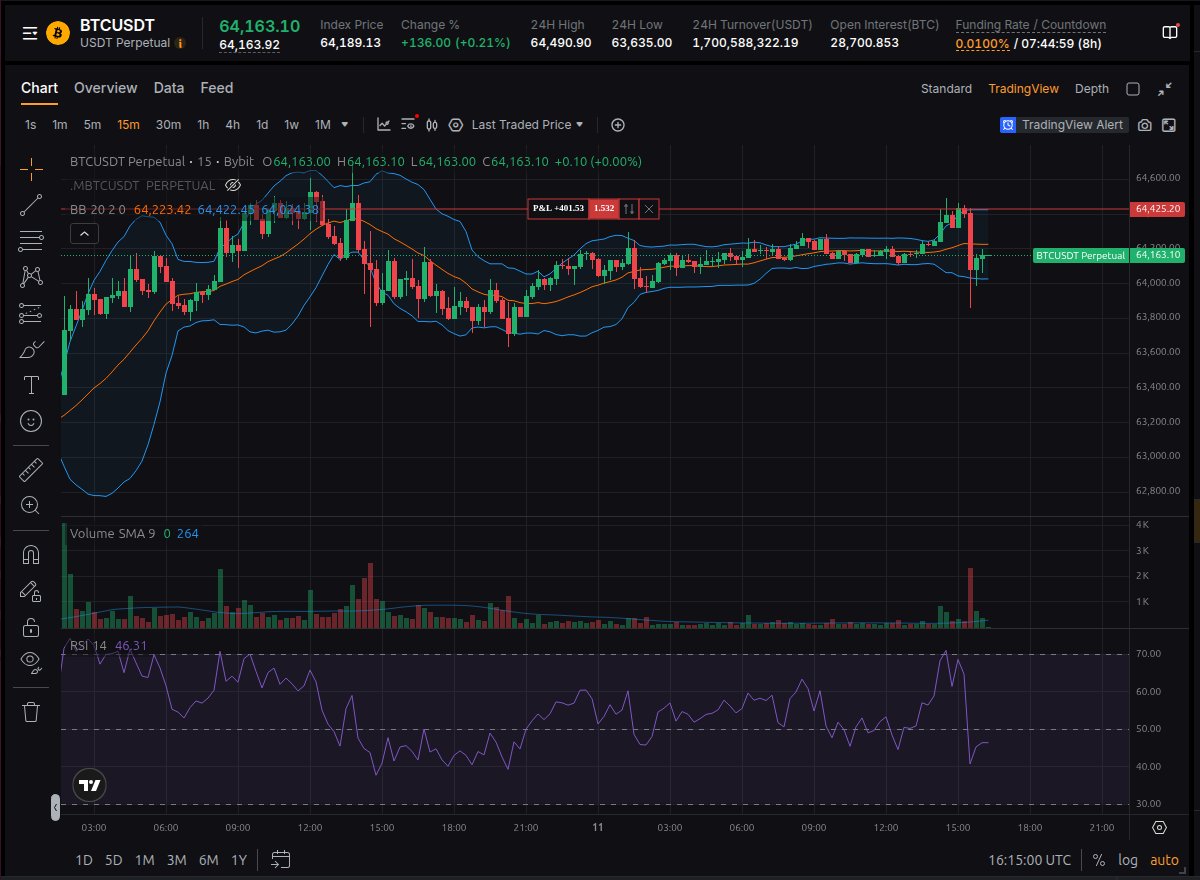Select the crosshair cursor tool
Screen dimensions: 1200x880
pos(31,169)
